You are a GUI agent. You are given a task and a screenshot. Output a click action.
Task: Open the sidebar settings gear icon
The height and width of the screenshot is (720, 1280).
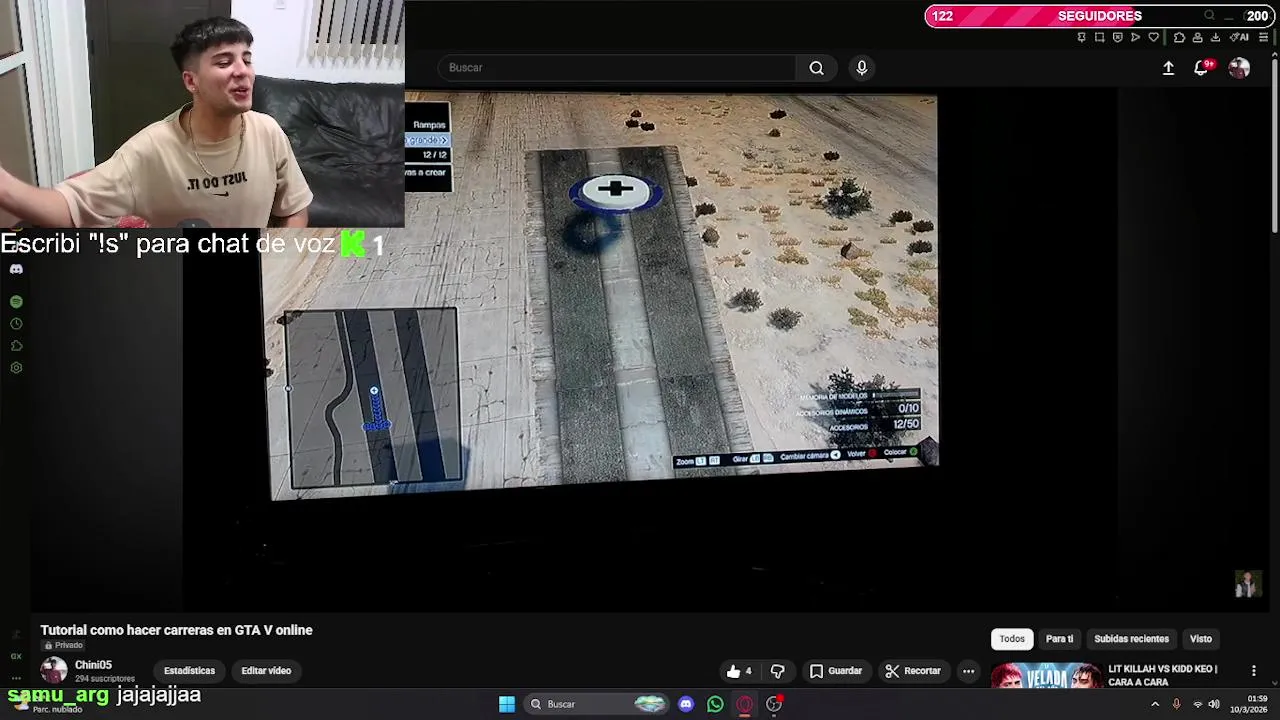tap(16, 368)
